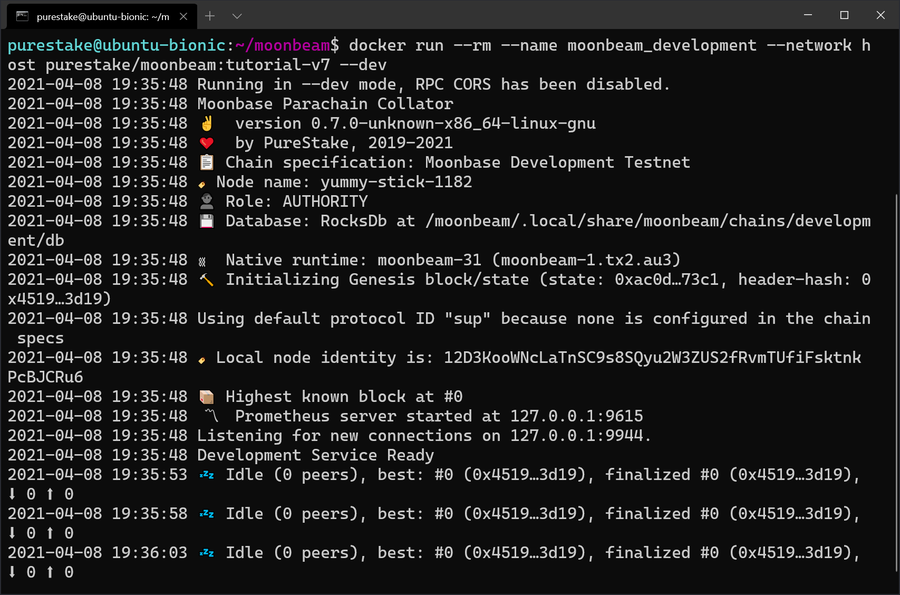This screenshot has height=595, width=900.
Task: Click the tag emoji before Local node identity
Action: click(x=201, y=360)
